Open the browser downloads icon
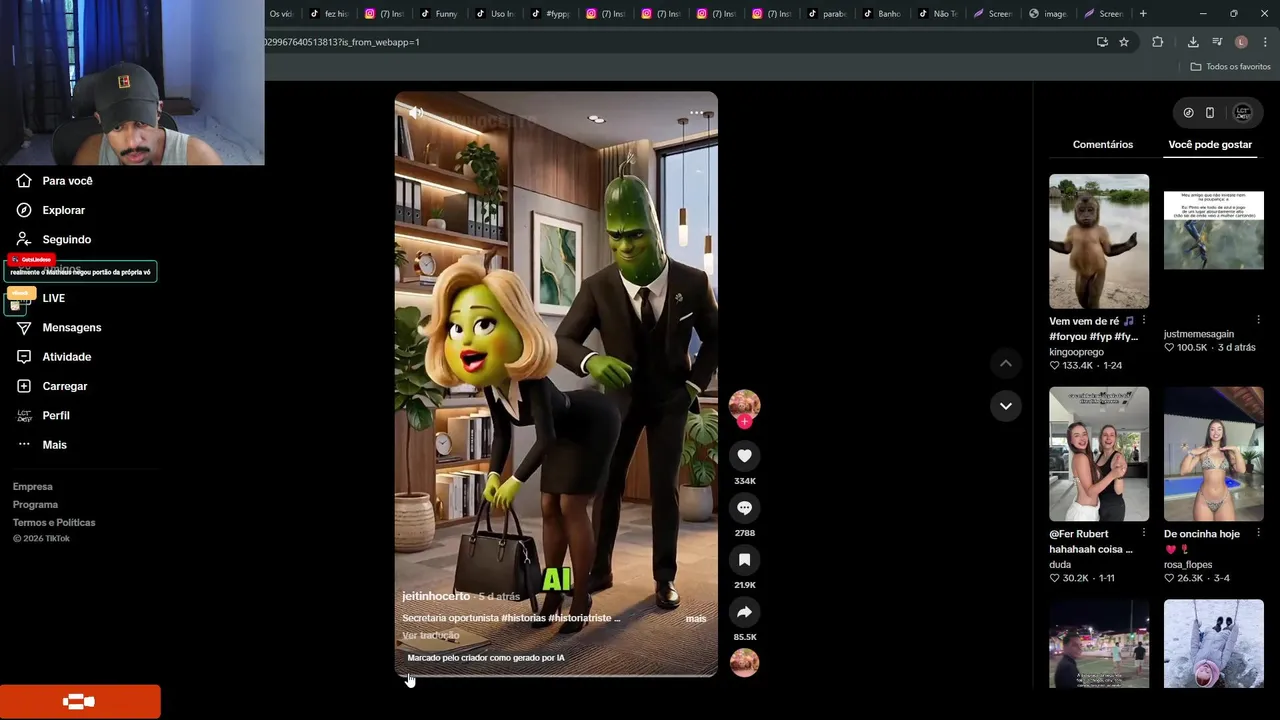The width and height of the screenshot is (1280, 720). click(1193, 42)
